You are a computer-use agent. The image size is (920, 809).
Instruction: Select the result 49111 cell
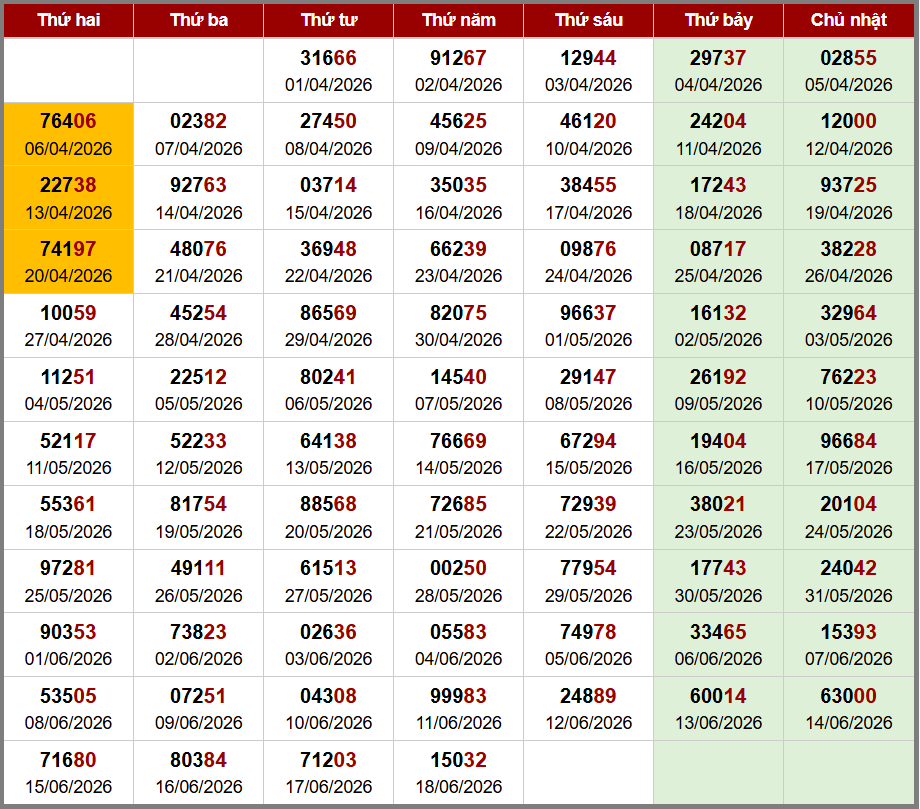[x=199, y=581]
